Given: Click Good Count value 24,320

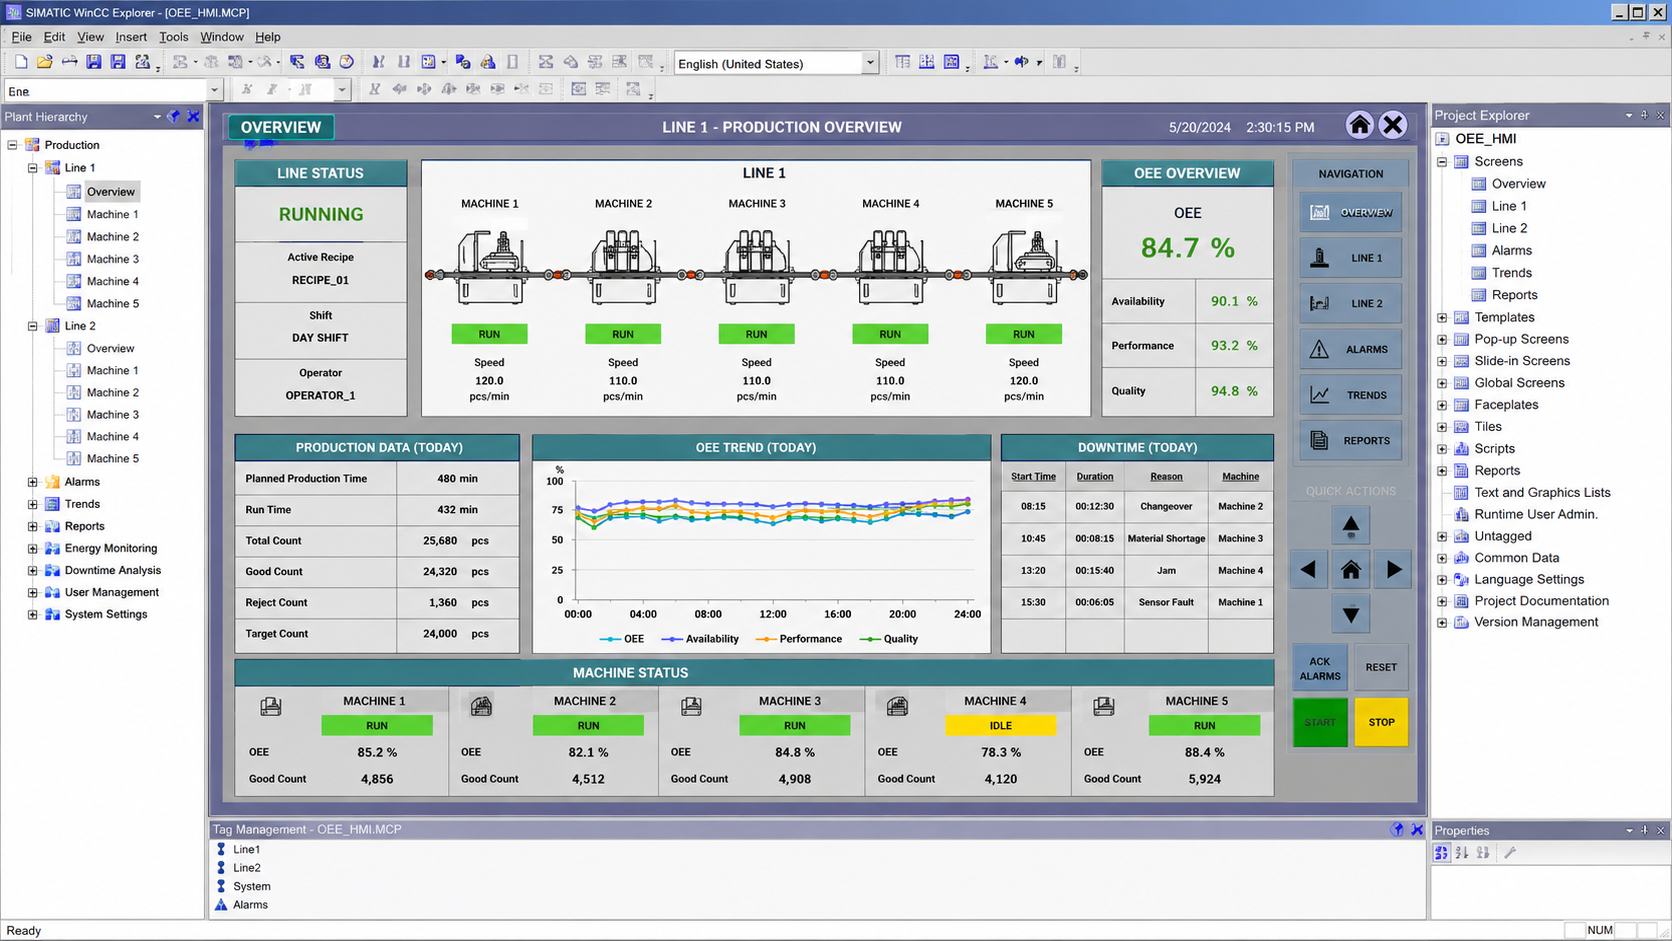Looking at the screenshot, I should (440, 572).
